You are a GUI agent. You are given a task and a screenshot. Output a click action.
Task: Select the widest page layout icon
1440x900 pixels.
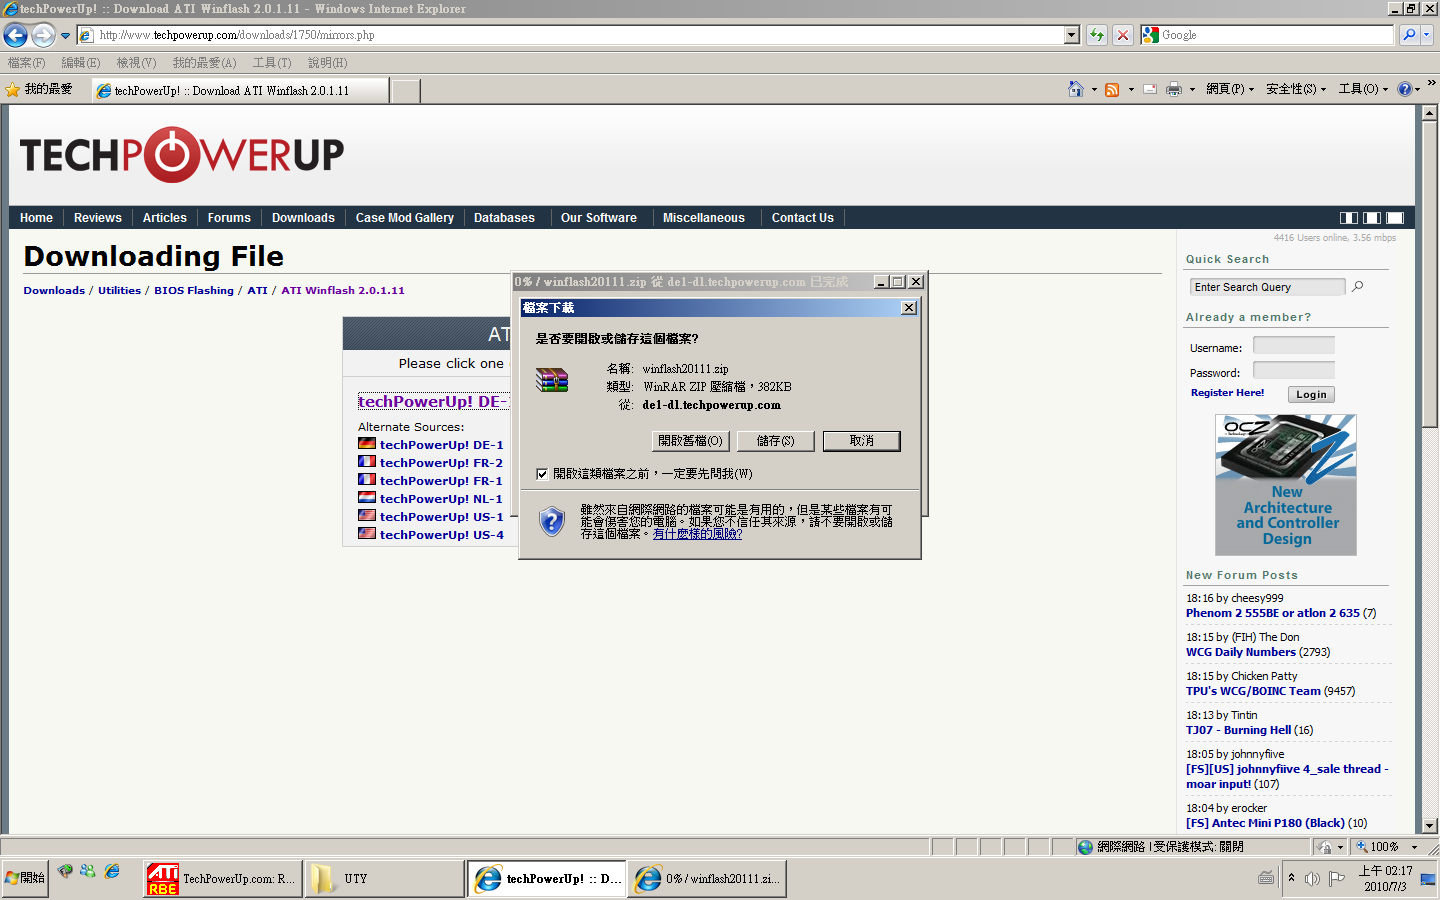(x=1395, y=218)
